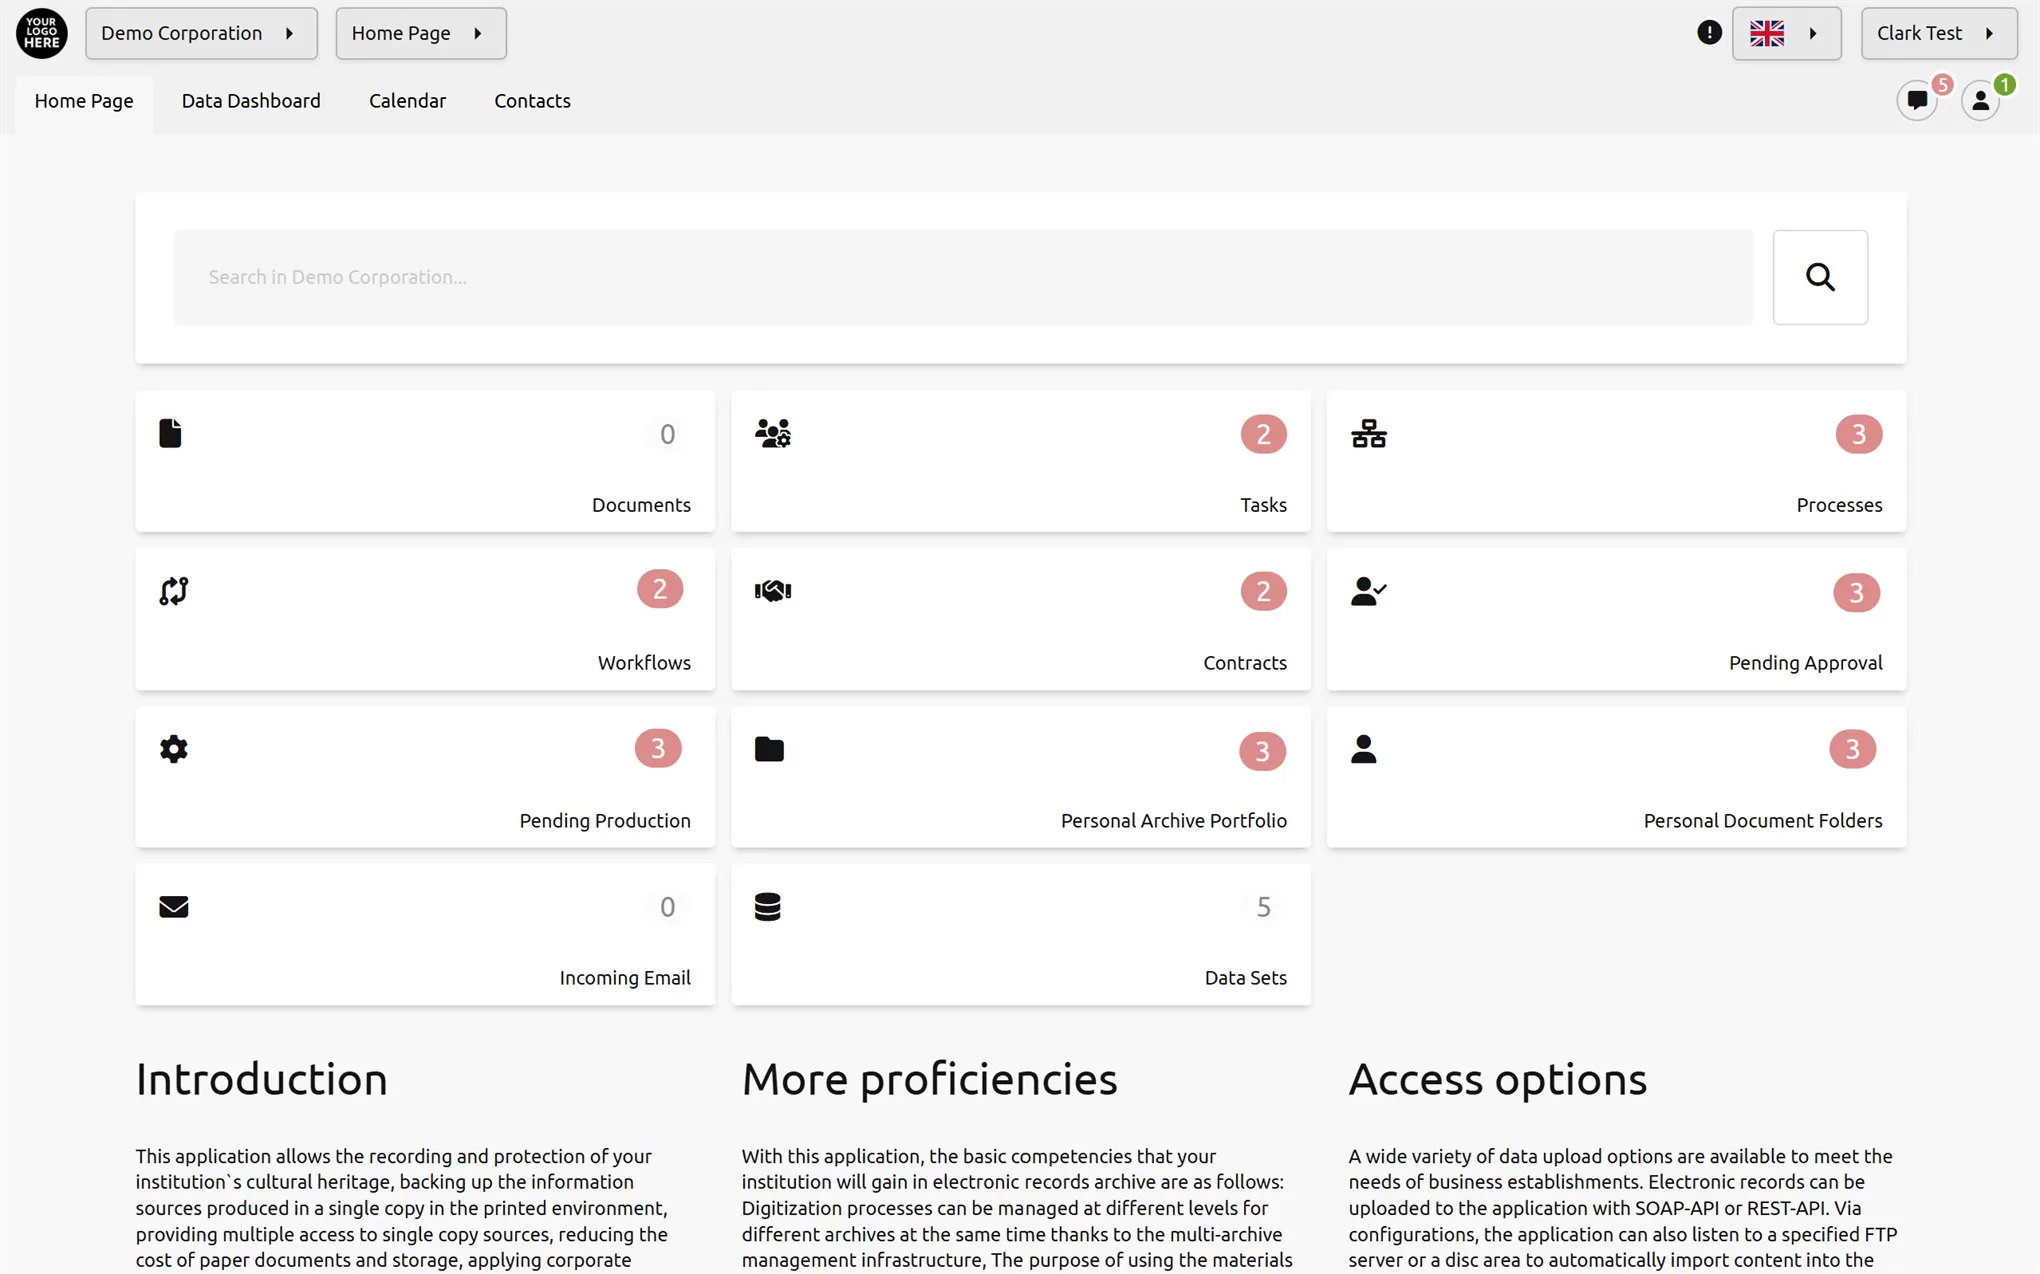Open the Documents card label
The image size is (2040, 1274).
[x=641, y=505]
